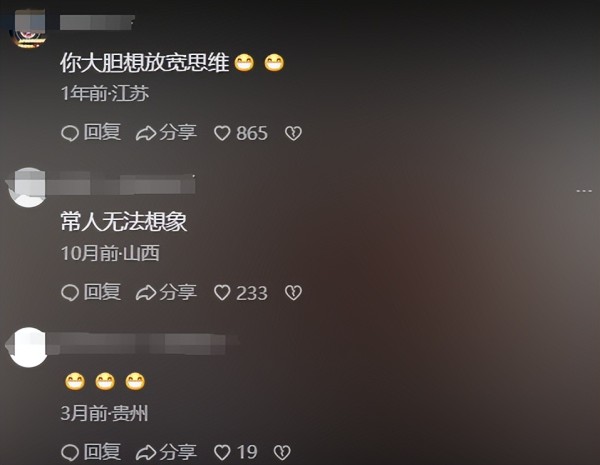The image size is (600, 465).
Task: Dislike the 山西 comment with broken heart
Action: 293,293
